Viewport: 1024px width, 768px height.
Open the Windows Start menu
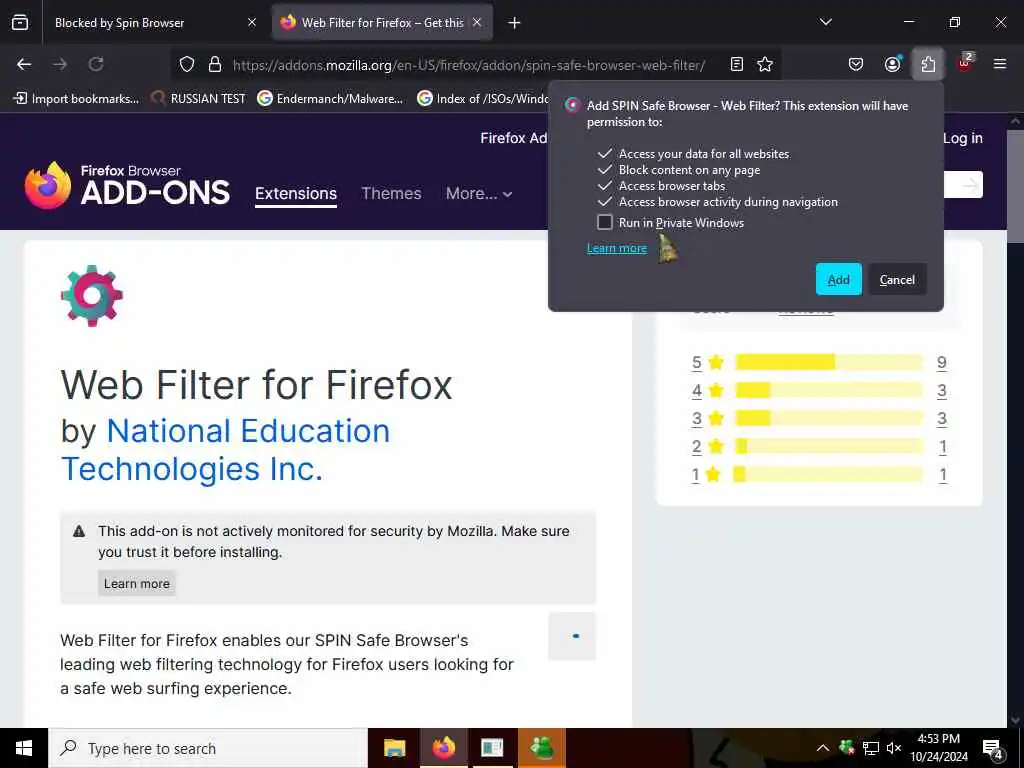tap(24, 748)
